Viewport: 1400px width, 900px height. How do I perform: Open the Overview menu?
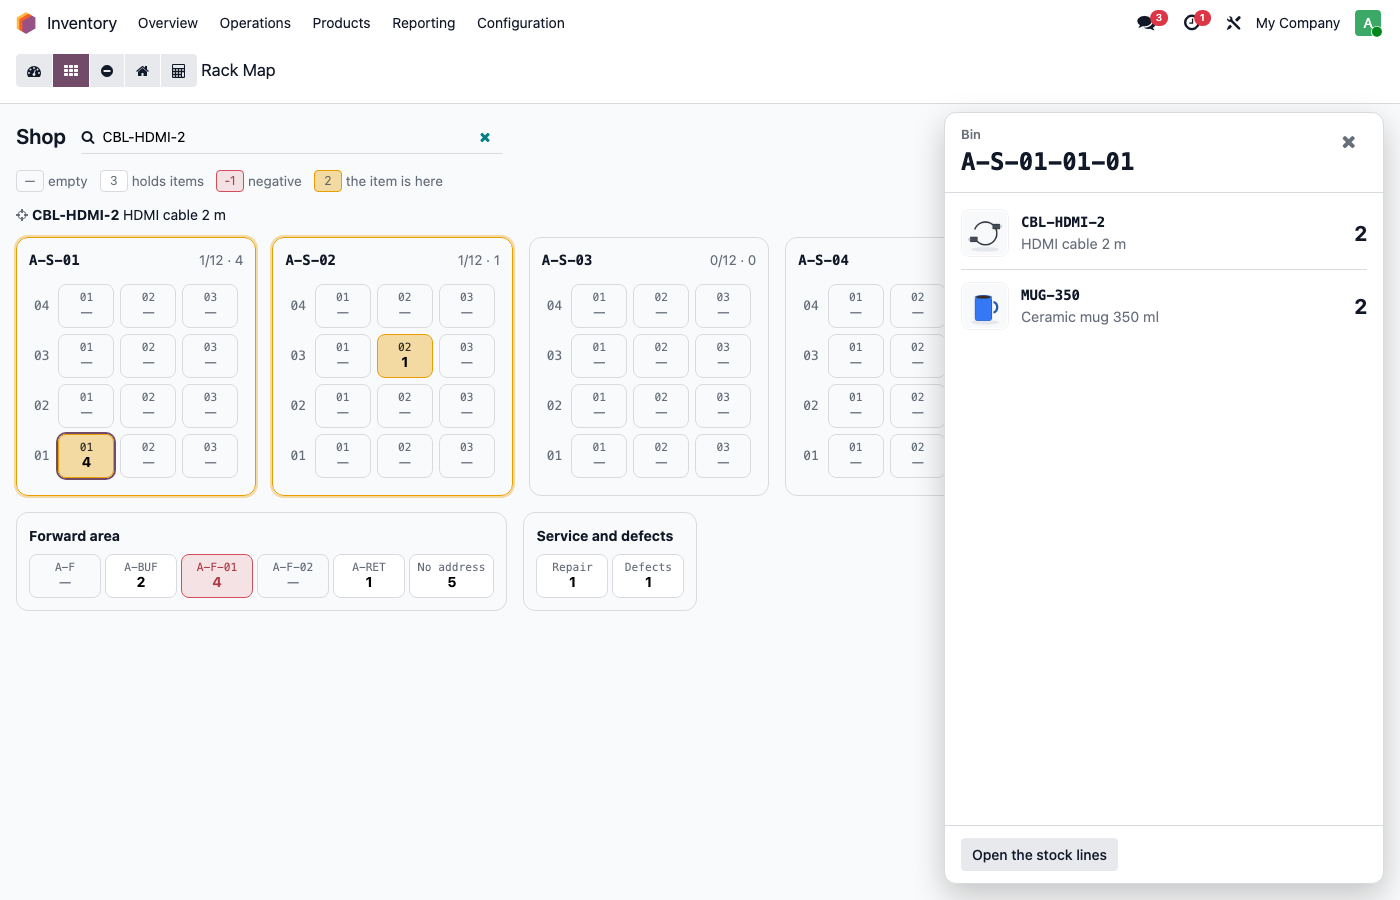168,23
